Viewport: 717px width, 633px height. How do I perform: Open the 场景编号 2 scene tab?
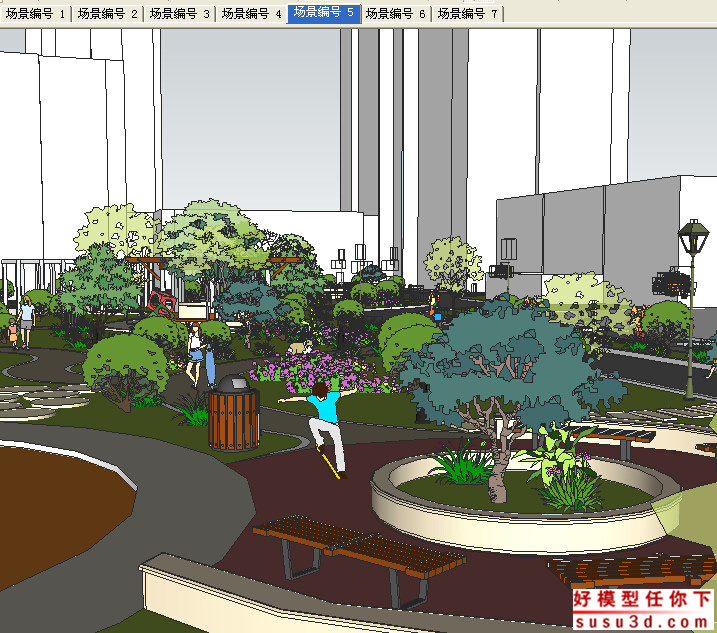coord(107,14)
